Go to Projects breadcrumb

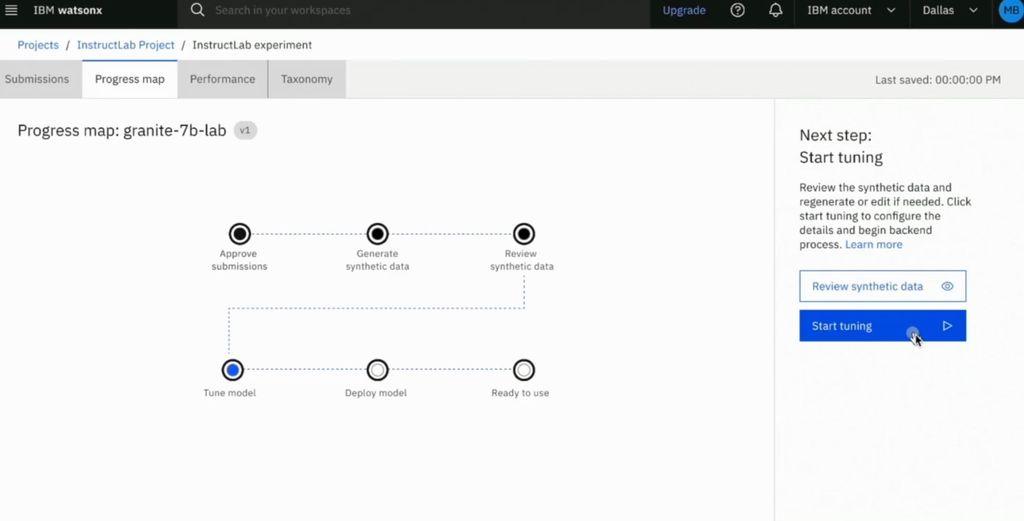pyautogui.click(x=38, y=45)
